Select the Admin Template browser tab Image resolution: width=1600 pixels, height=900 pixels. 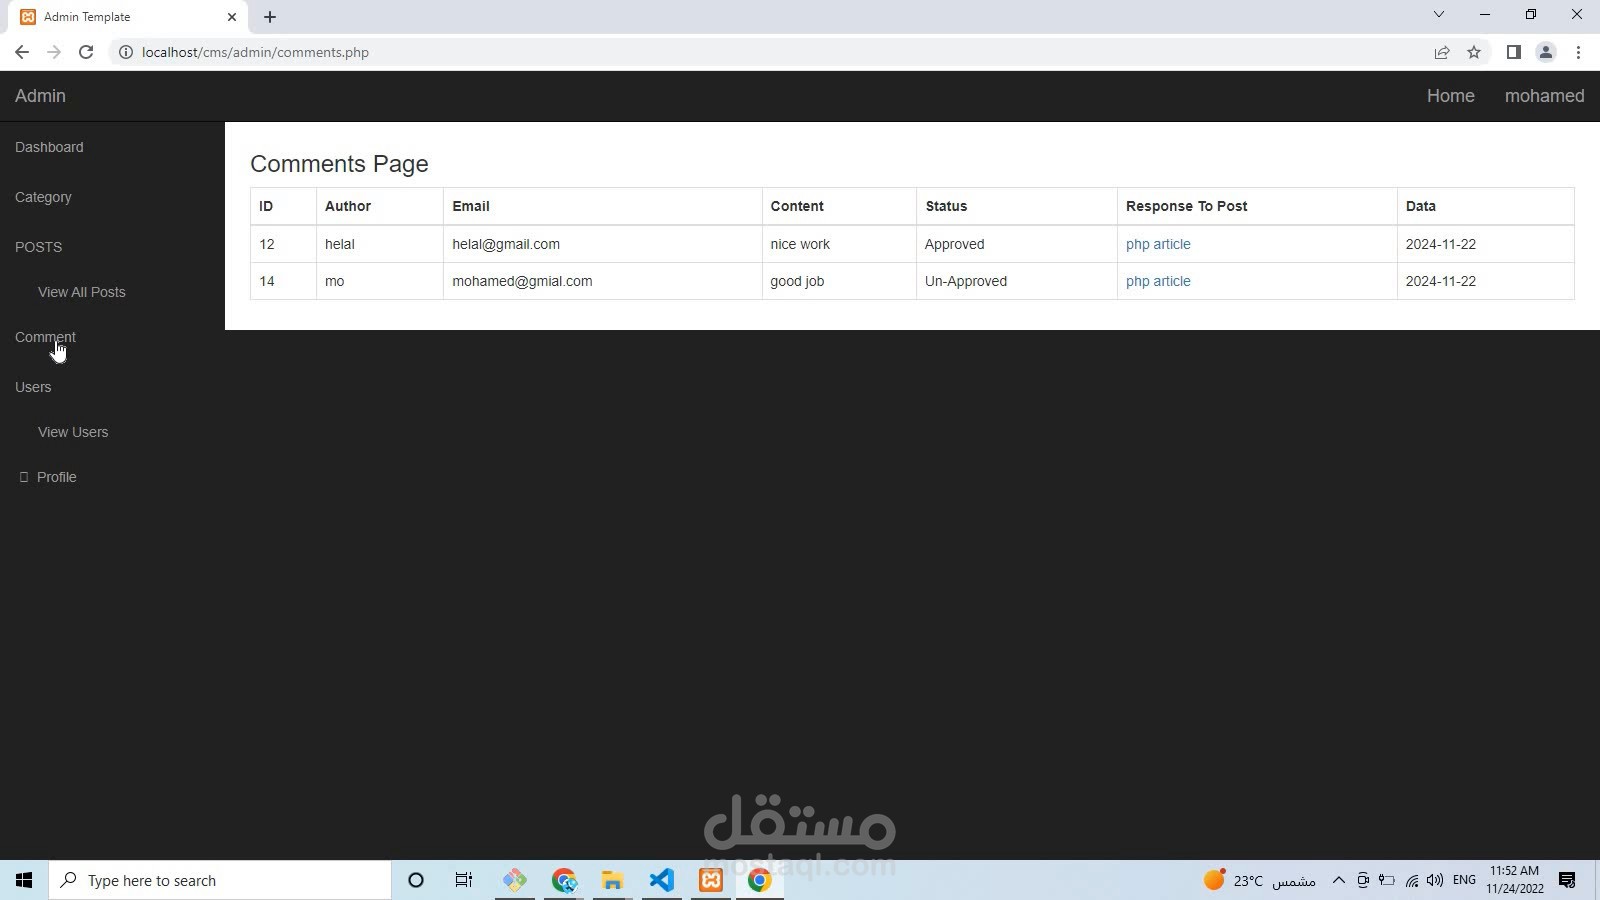[x=130, y=17]
